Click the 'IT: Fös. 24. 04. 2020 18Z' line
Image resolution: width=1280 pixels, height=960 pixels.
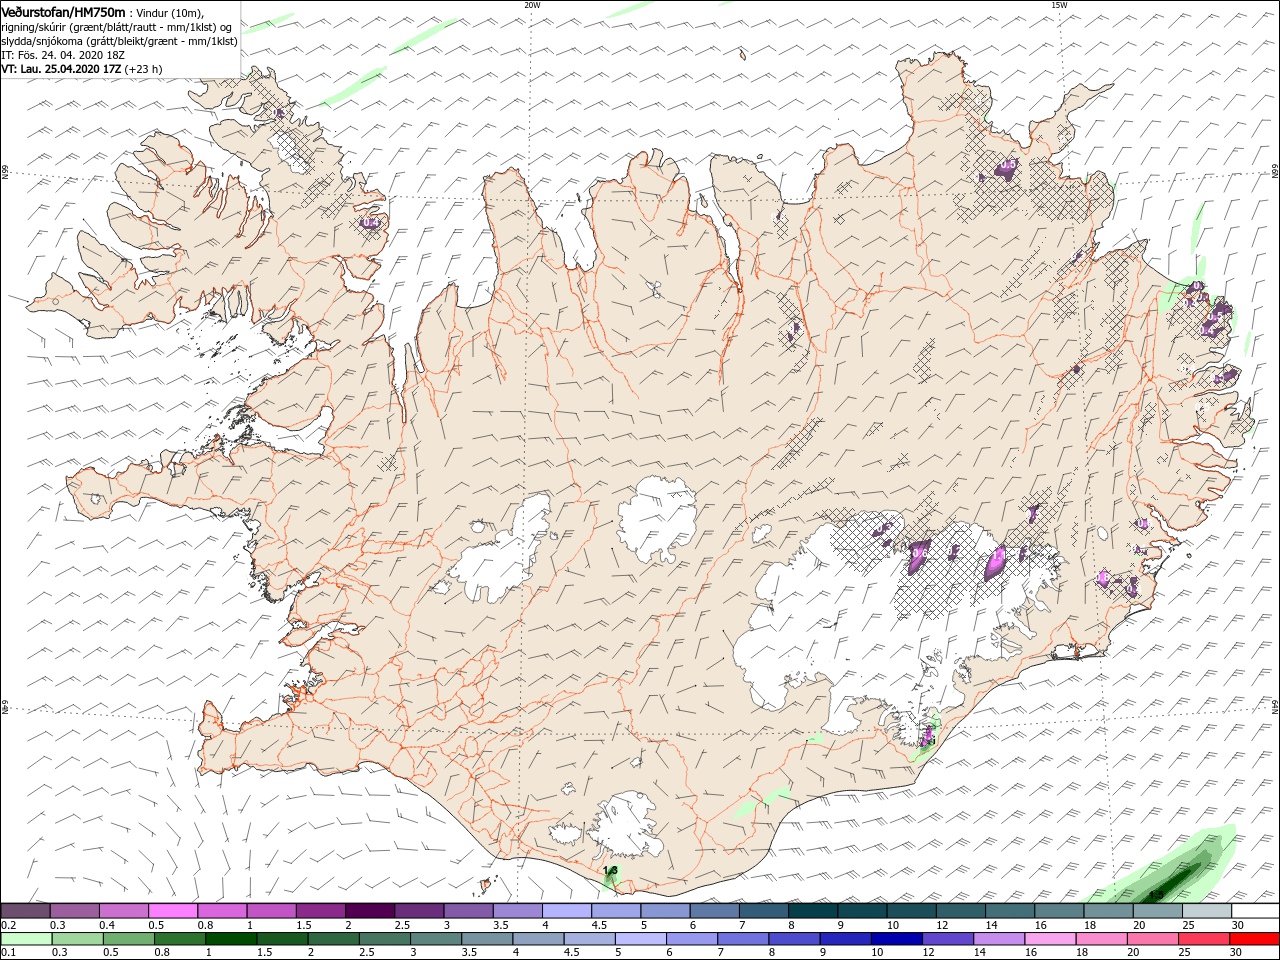click(x=62, y=55)
